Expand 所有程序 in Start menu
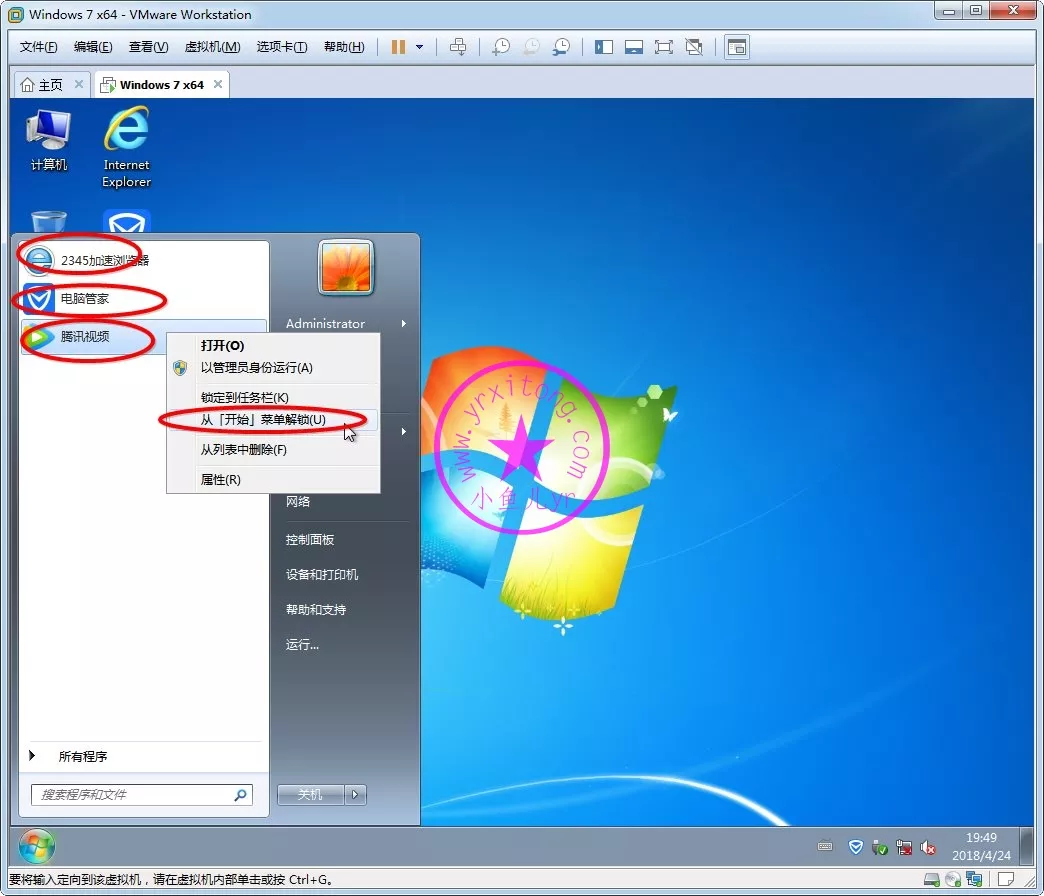 [x=82, y=757]
